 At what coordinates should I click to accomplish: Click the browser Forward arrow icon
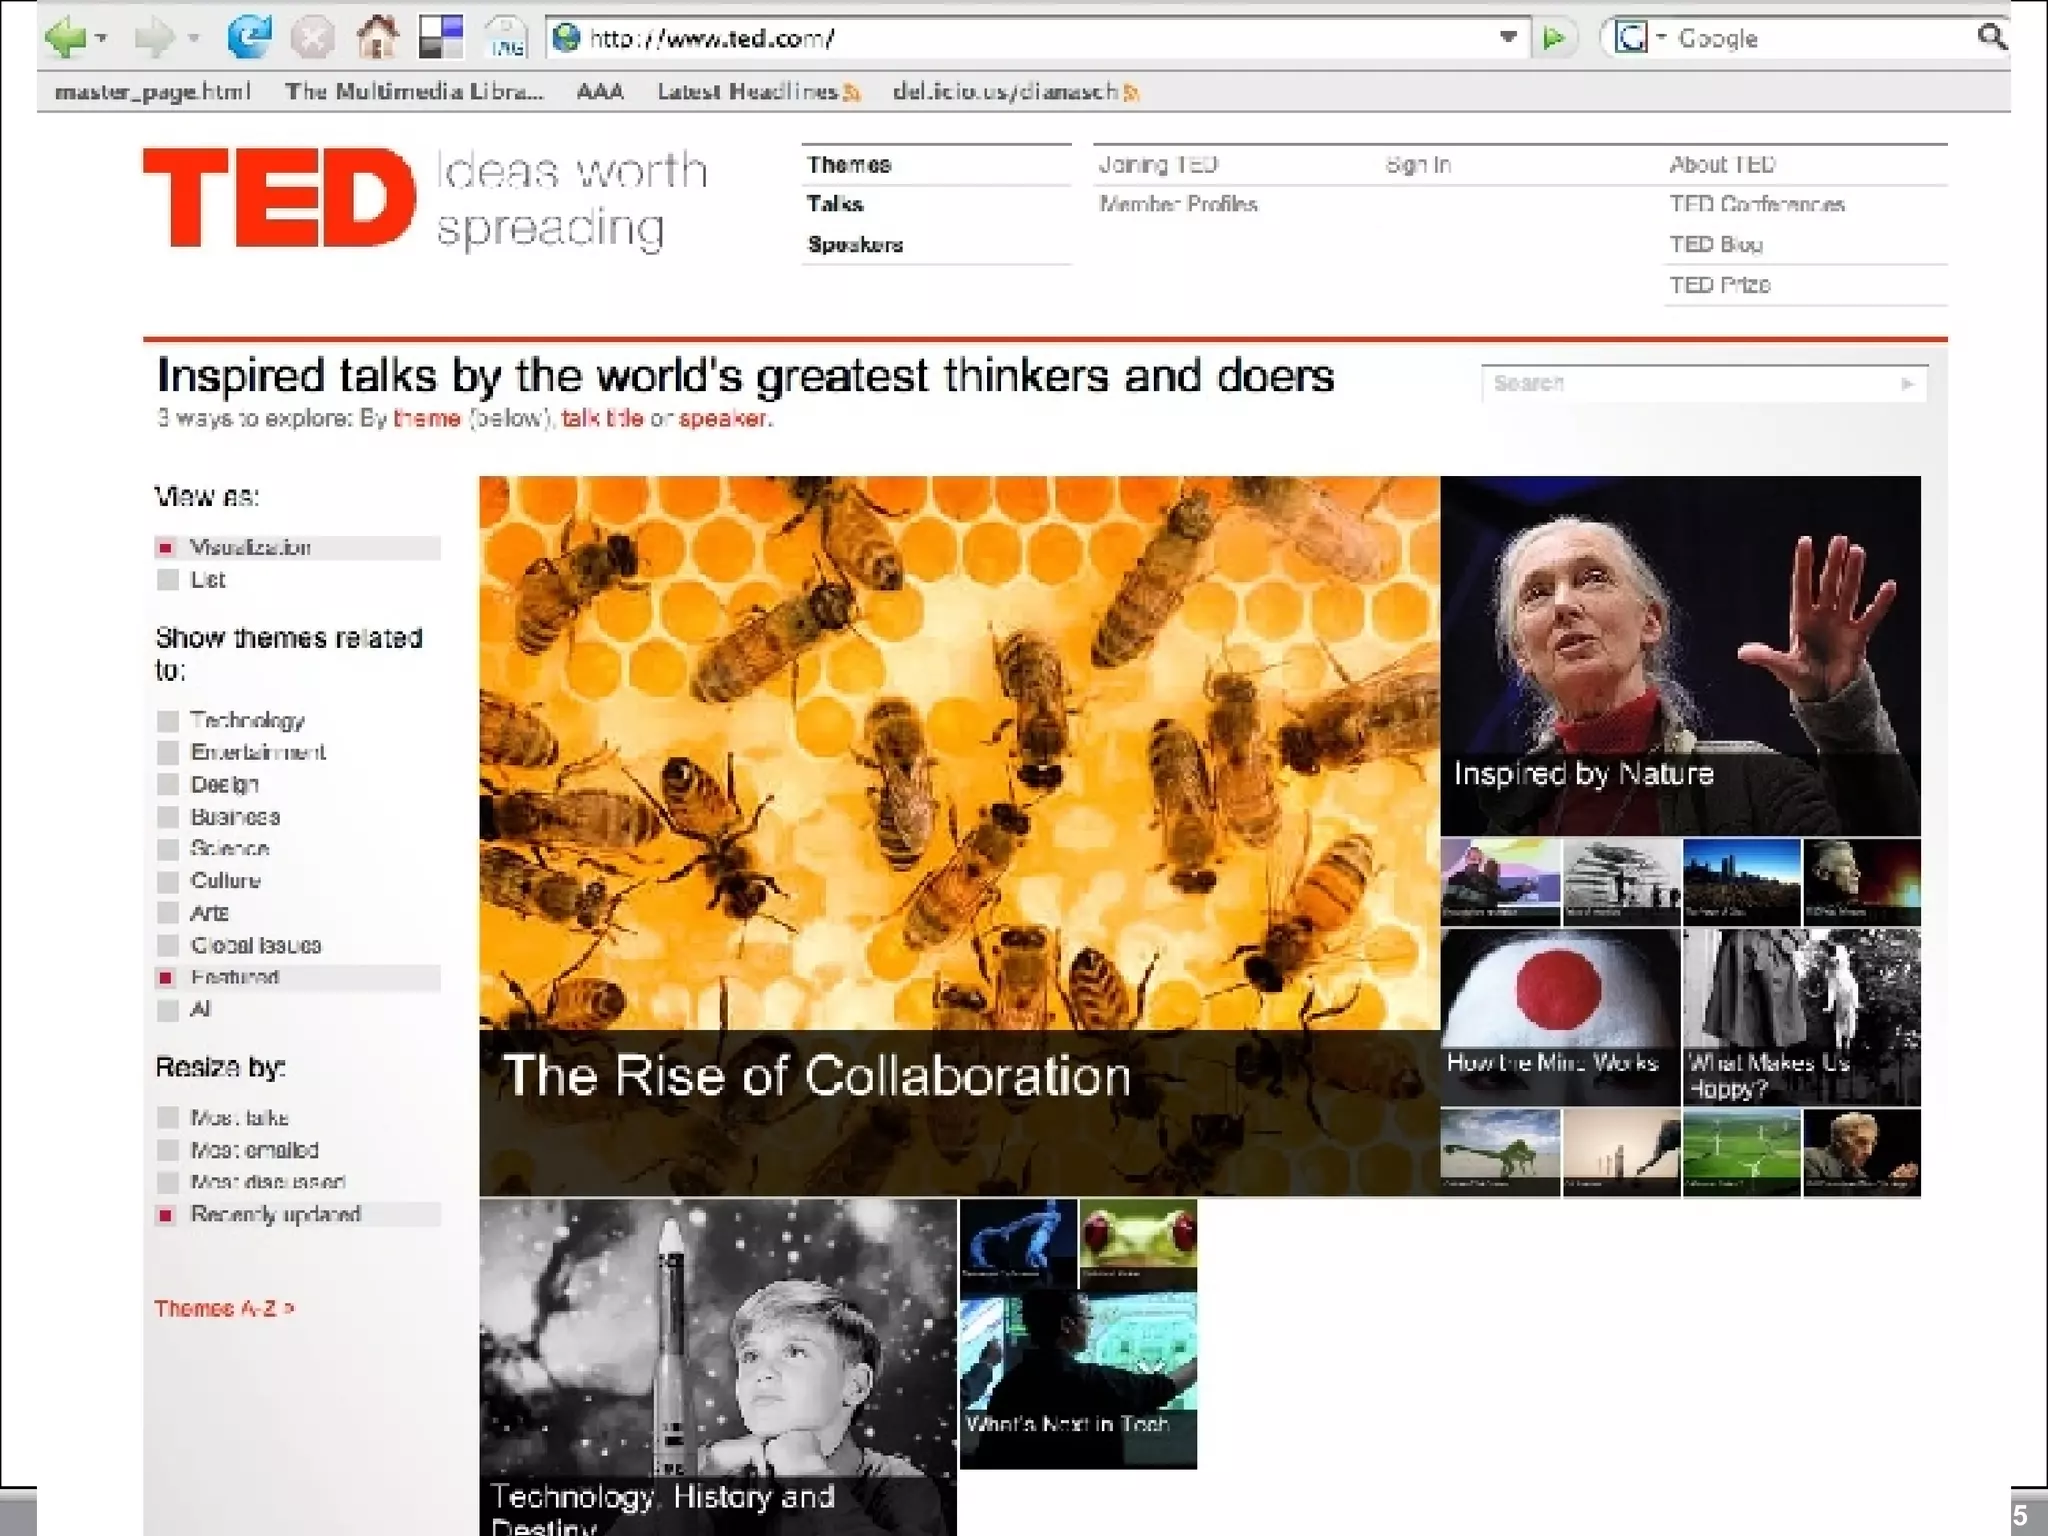[x=154, y=38]
